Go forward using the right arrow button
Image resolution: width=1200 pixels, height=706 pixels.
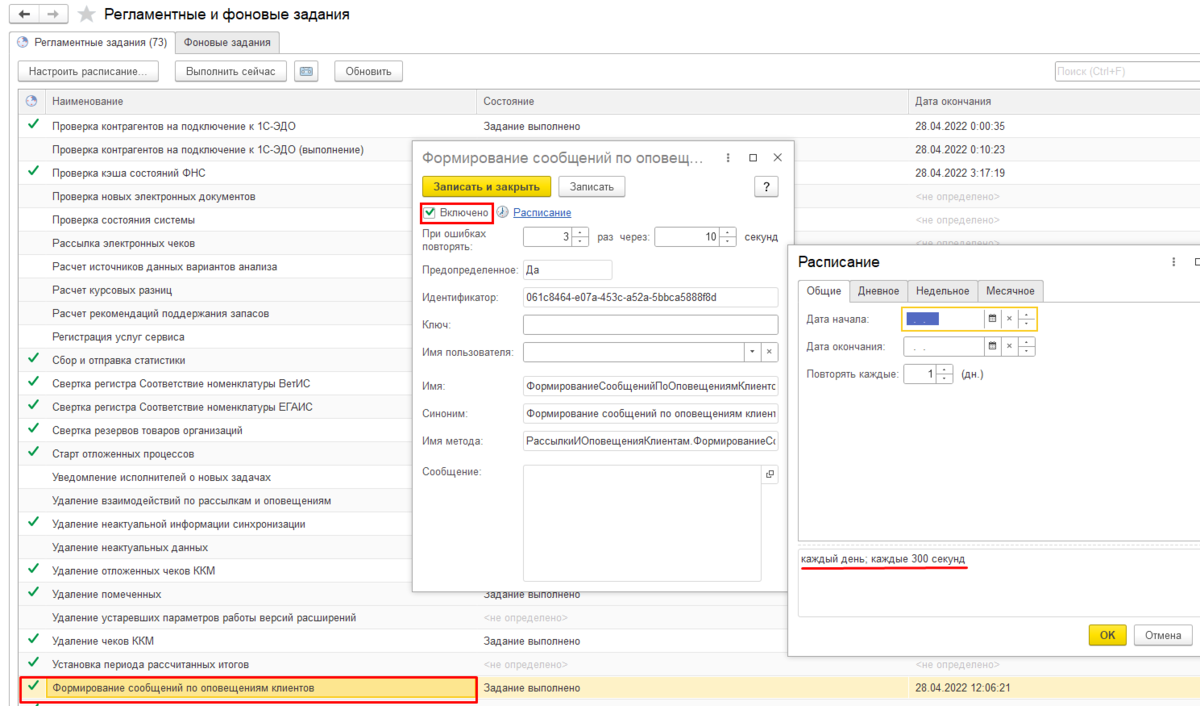coord(54,14)
